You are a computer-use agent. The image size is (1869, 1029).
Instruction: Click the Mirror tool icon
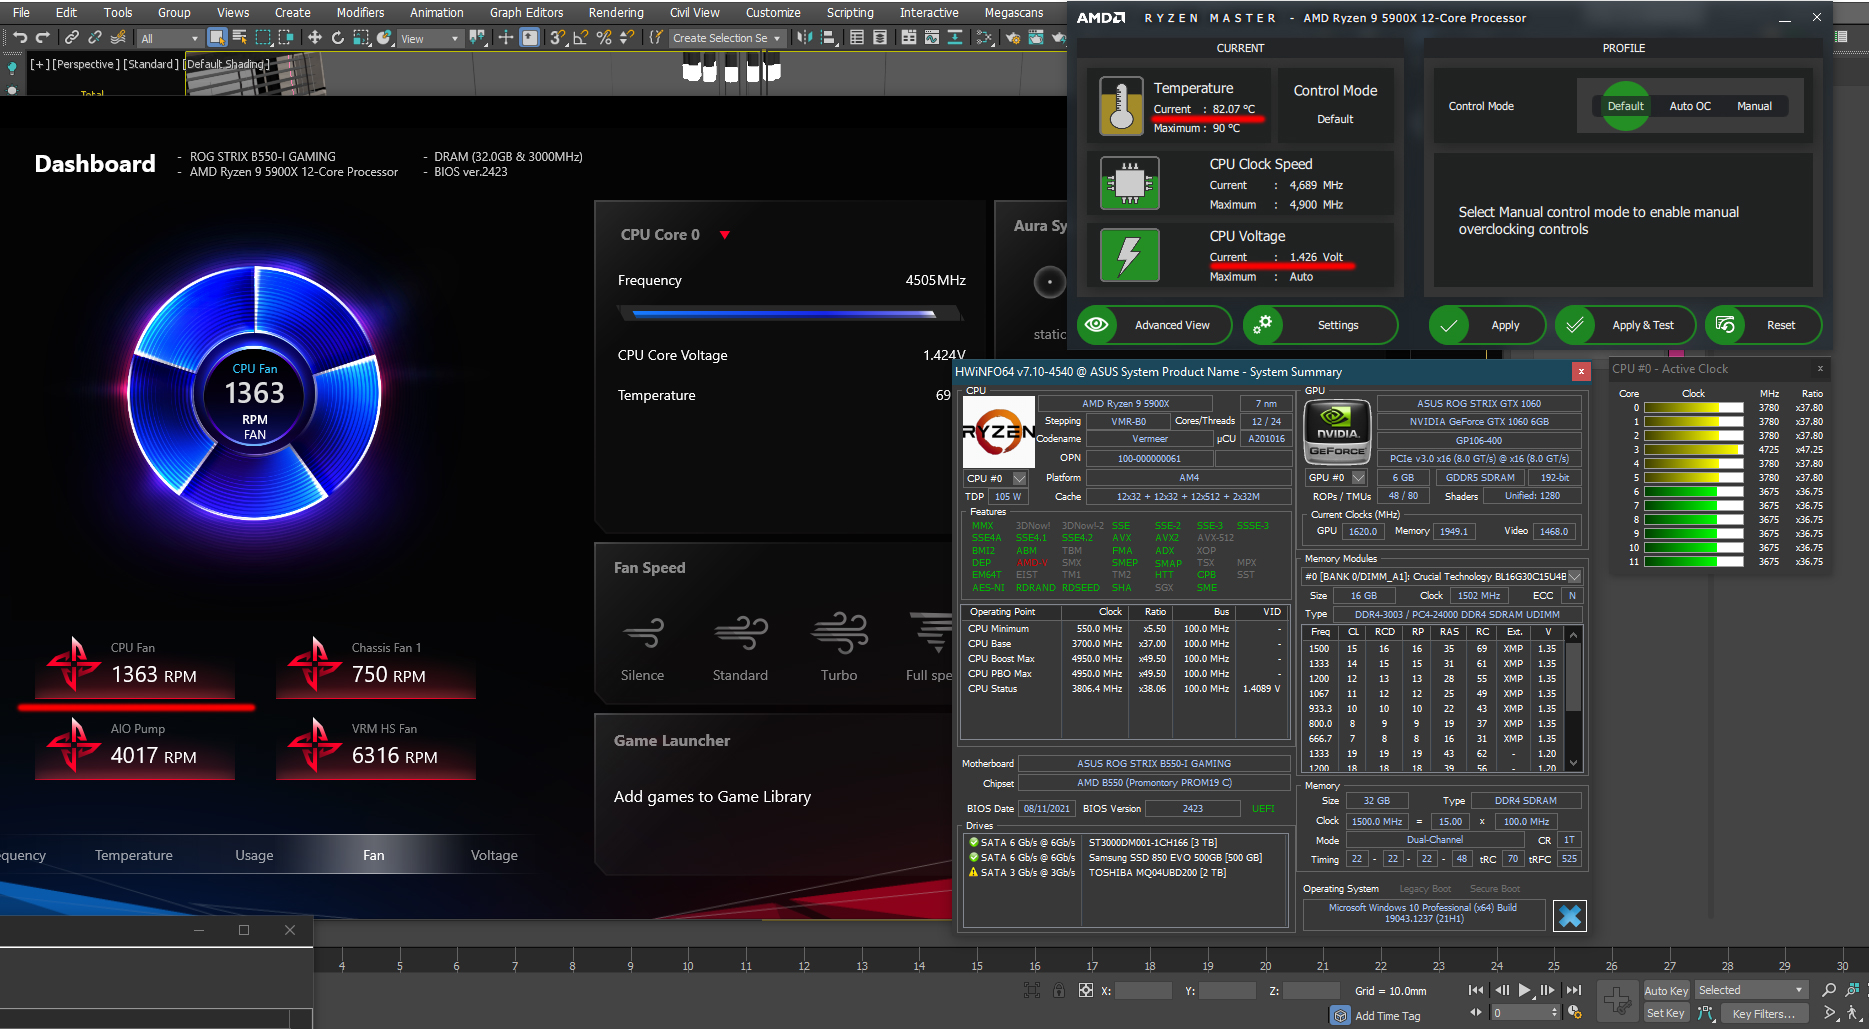click(805, 38)
